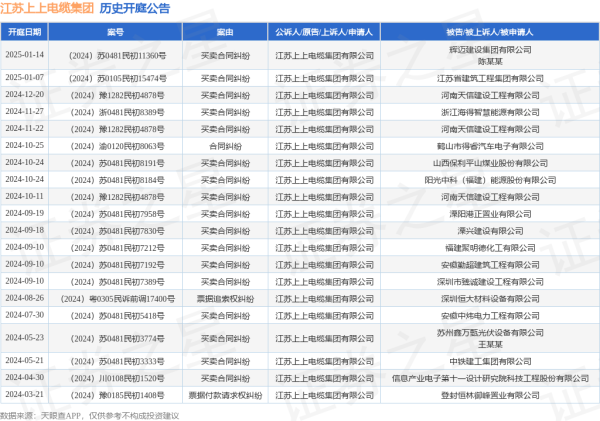Click date cell 2024-11-22
Screen dimensions: 600x421
tap(24, 128)
